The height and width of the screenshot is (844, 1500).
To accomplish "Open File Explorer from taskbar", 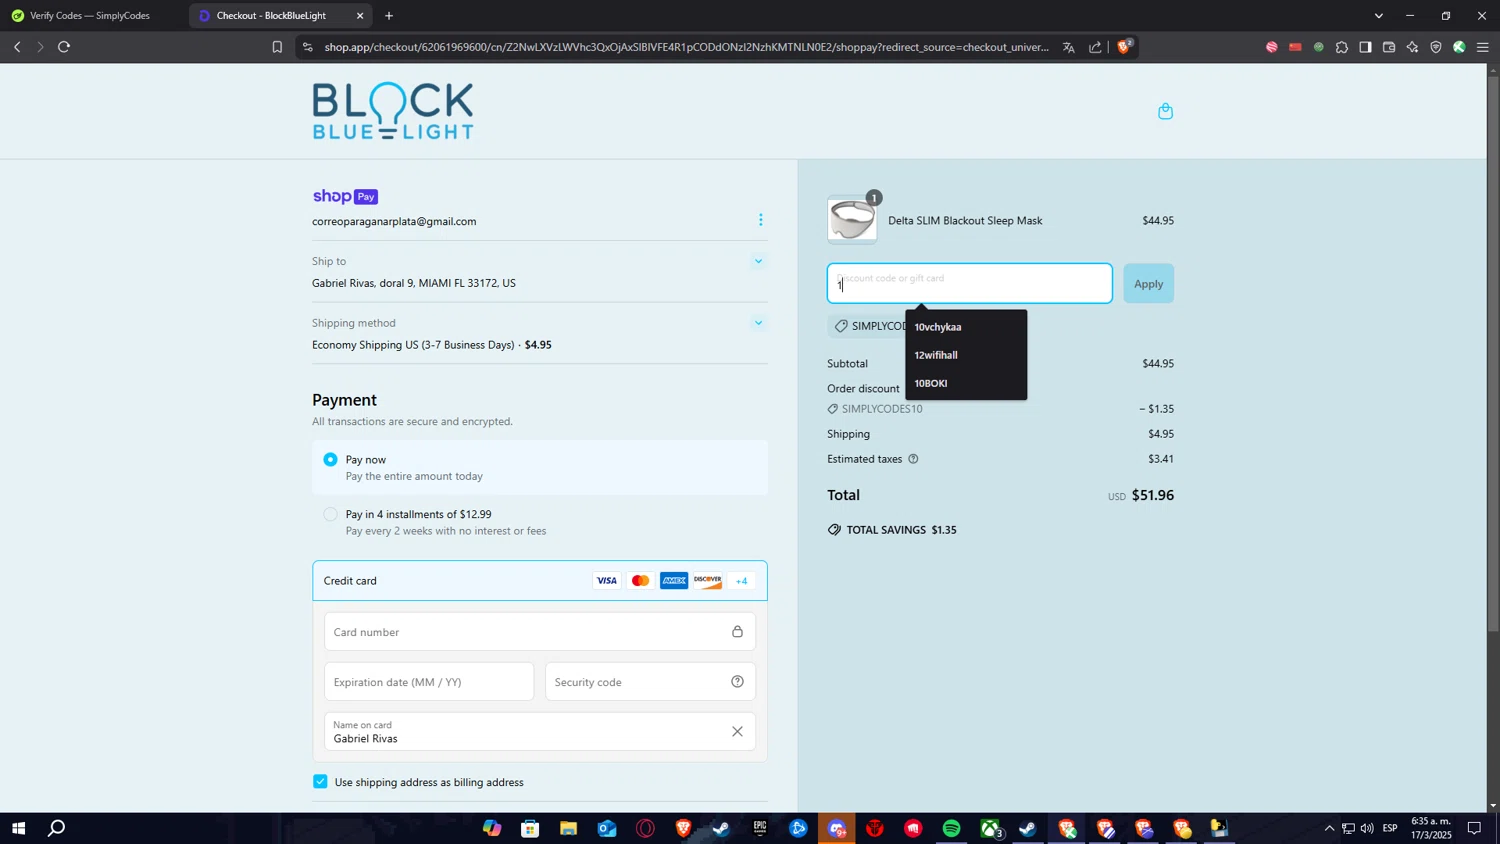I will click(x=568, y=828).
